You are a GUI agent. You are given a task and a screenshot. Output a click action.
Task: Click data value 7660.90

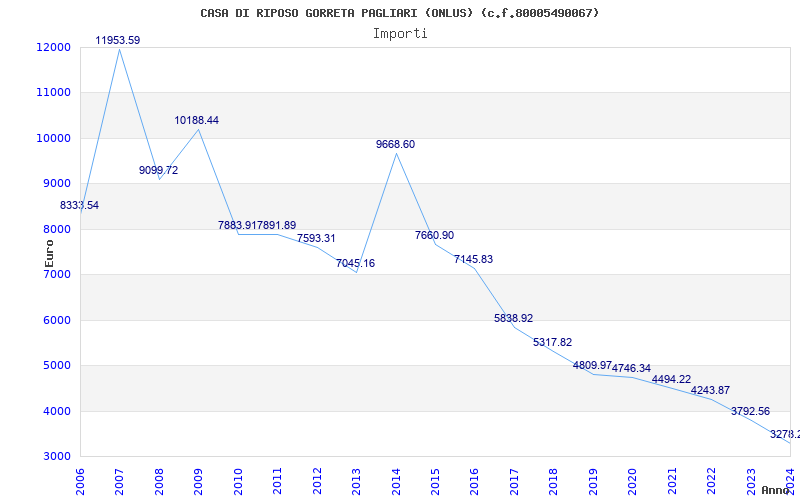point(435,236)
